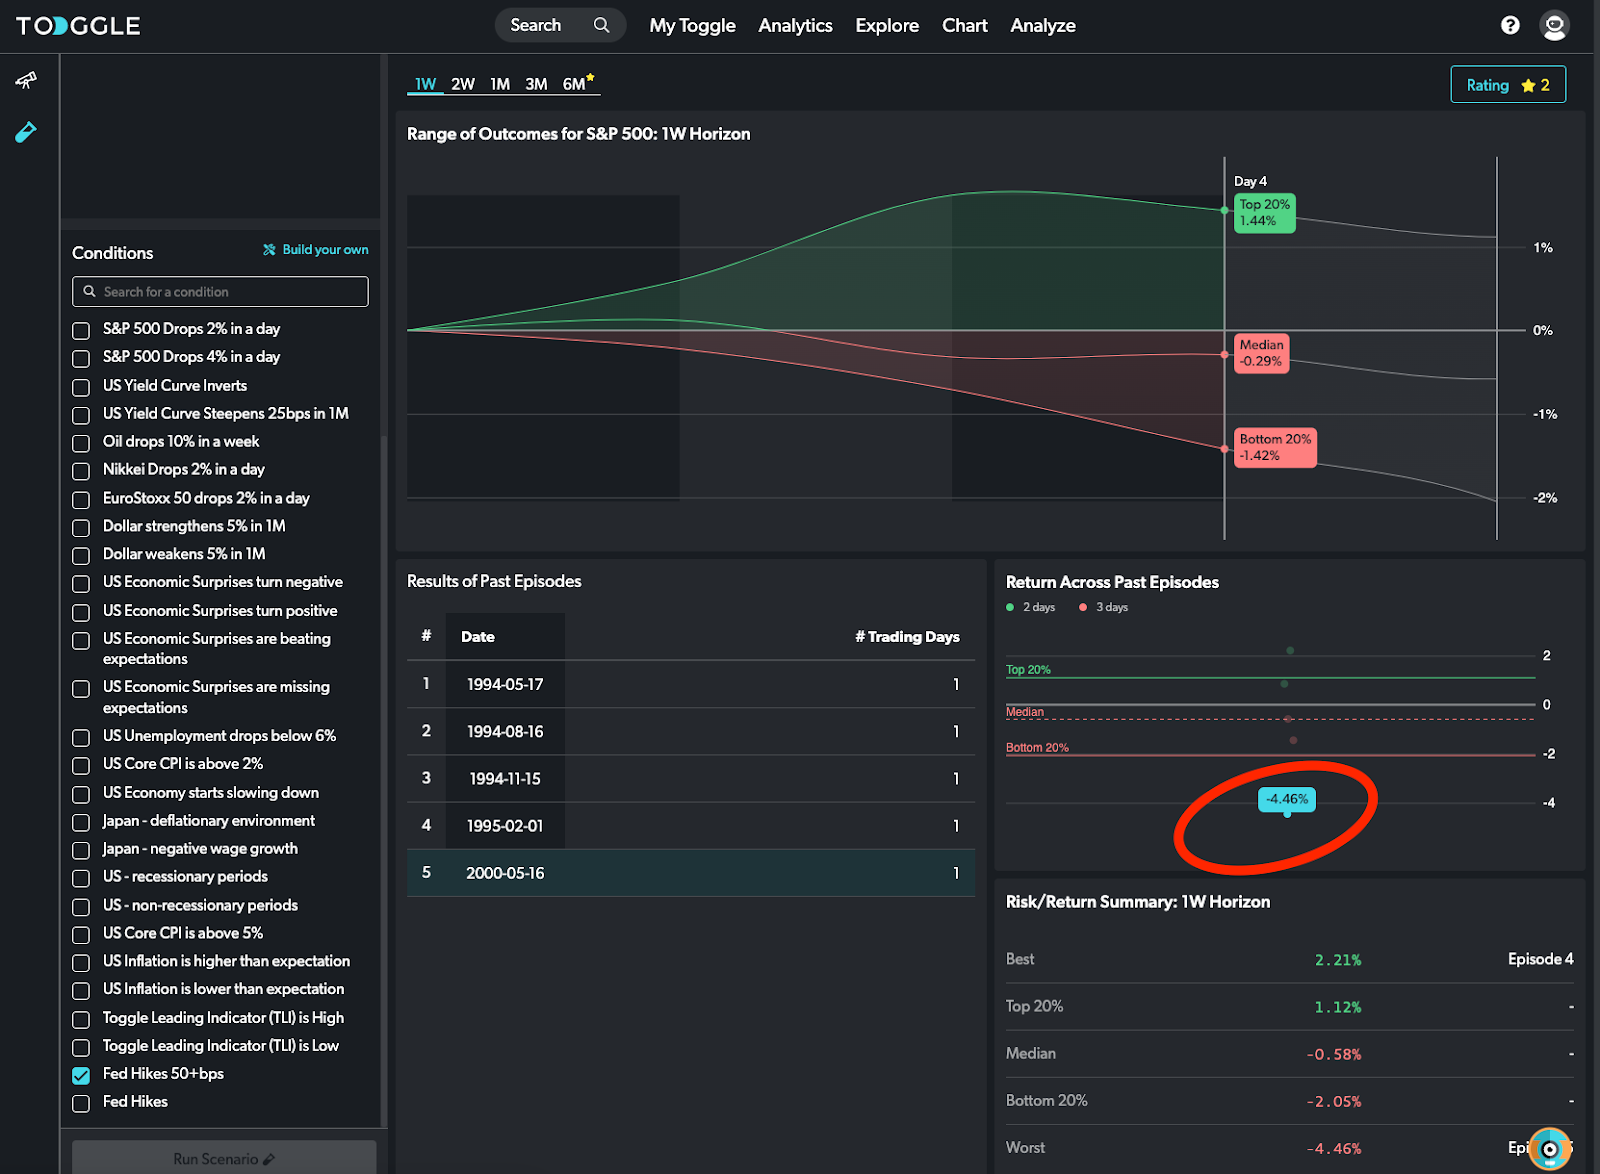
Task: Switch to the 1W horizon tab
Action: pos(425,84)
